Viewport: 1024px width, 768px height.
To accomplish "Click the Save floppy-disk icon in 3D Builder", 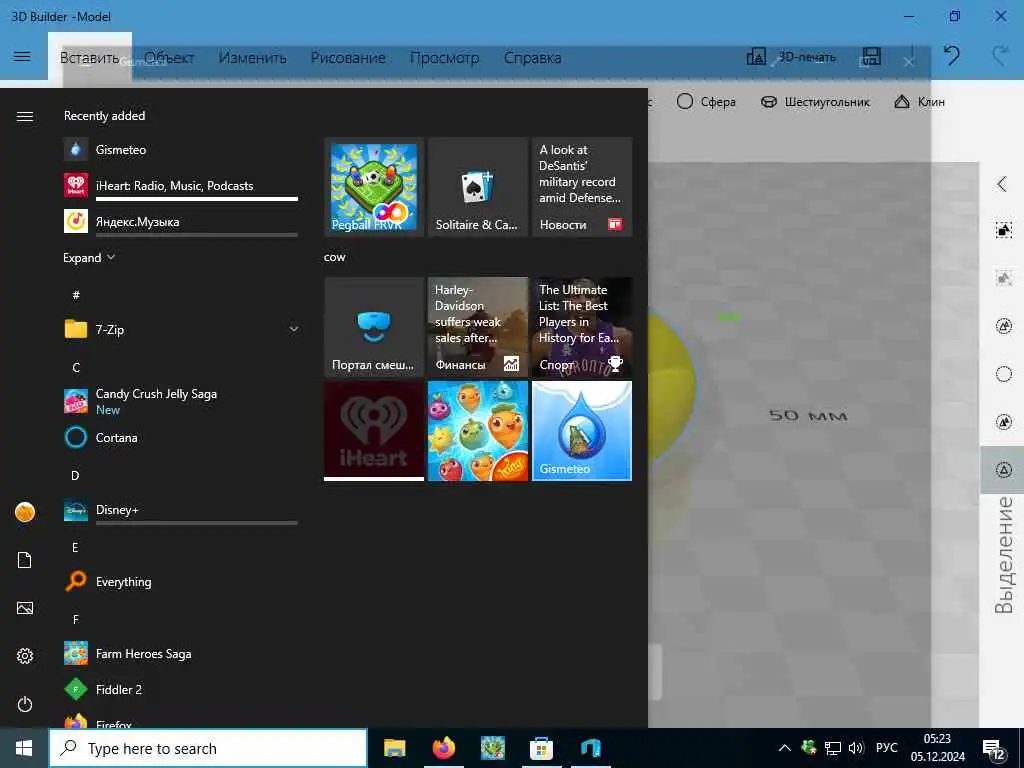I will pos(871,57).
